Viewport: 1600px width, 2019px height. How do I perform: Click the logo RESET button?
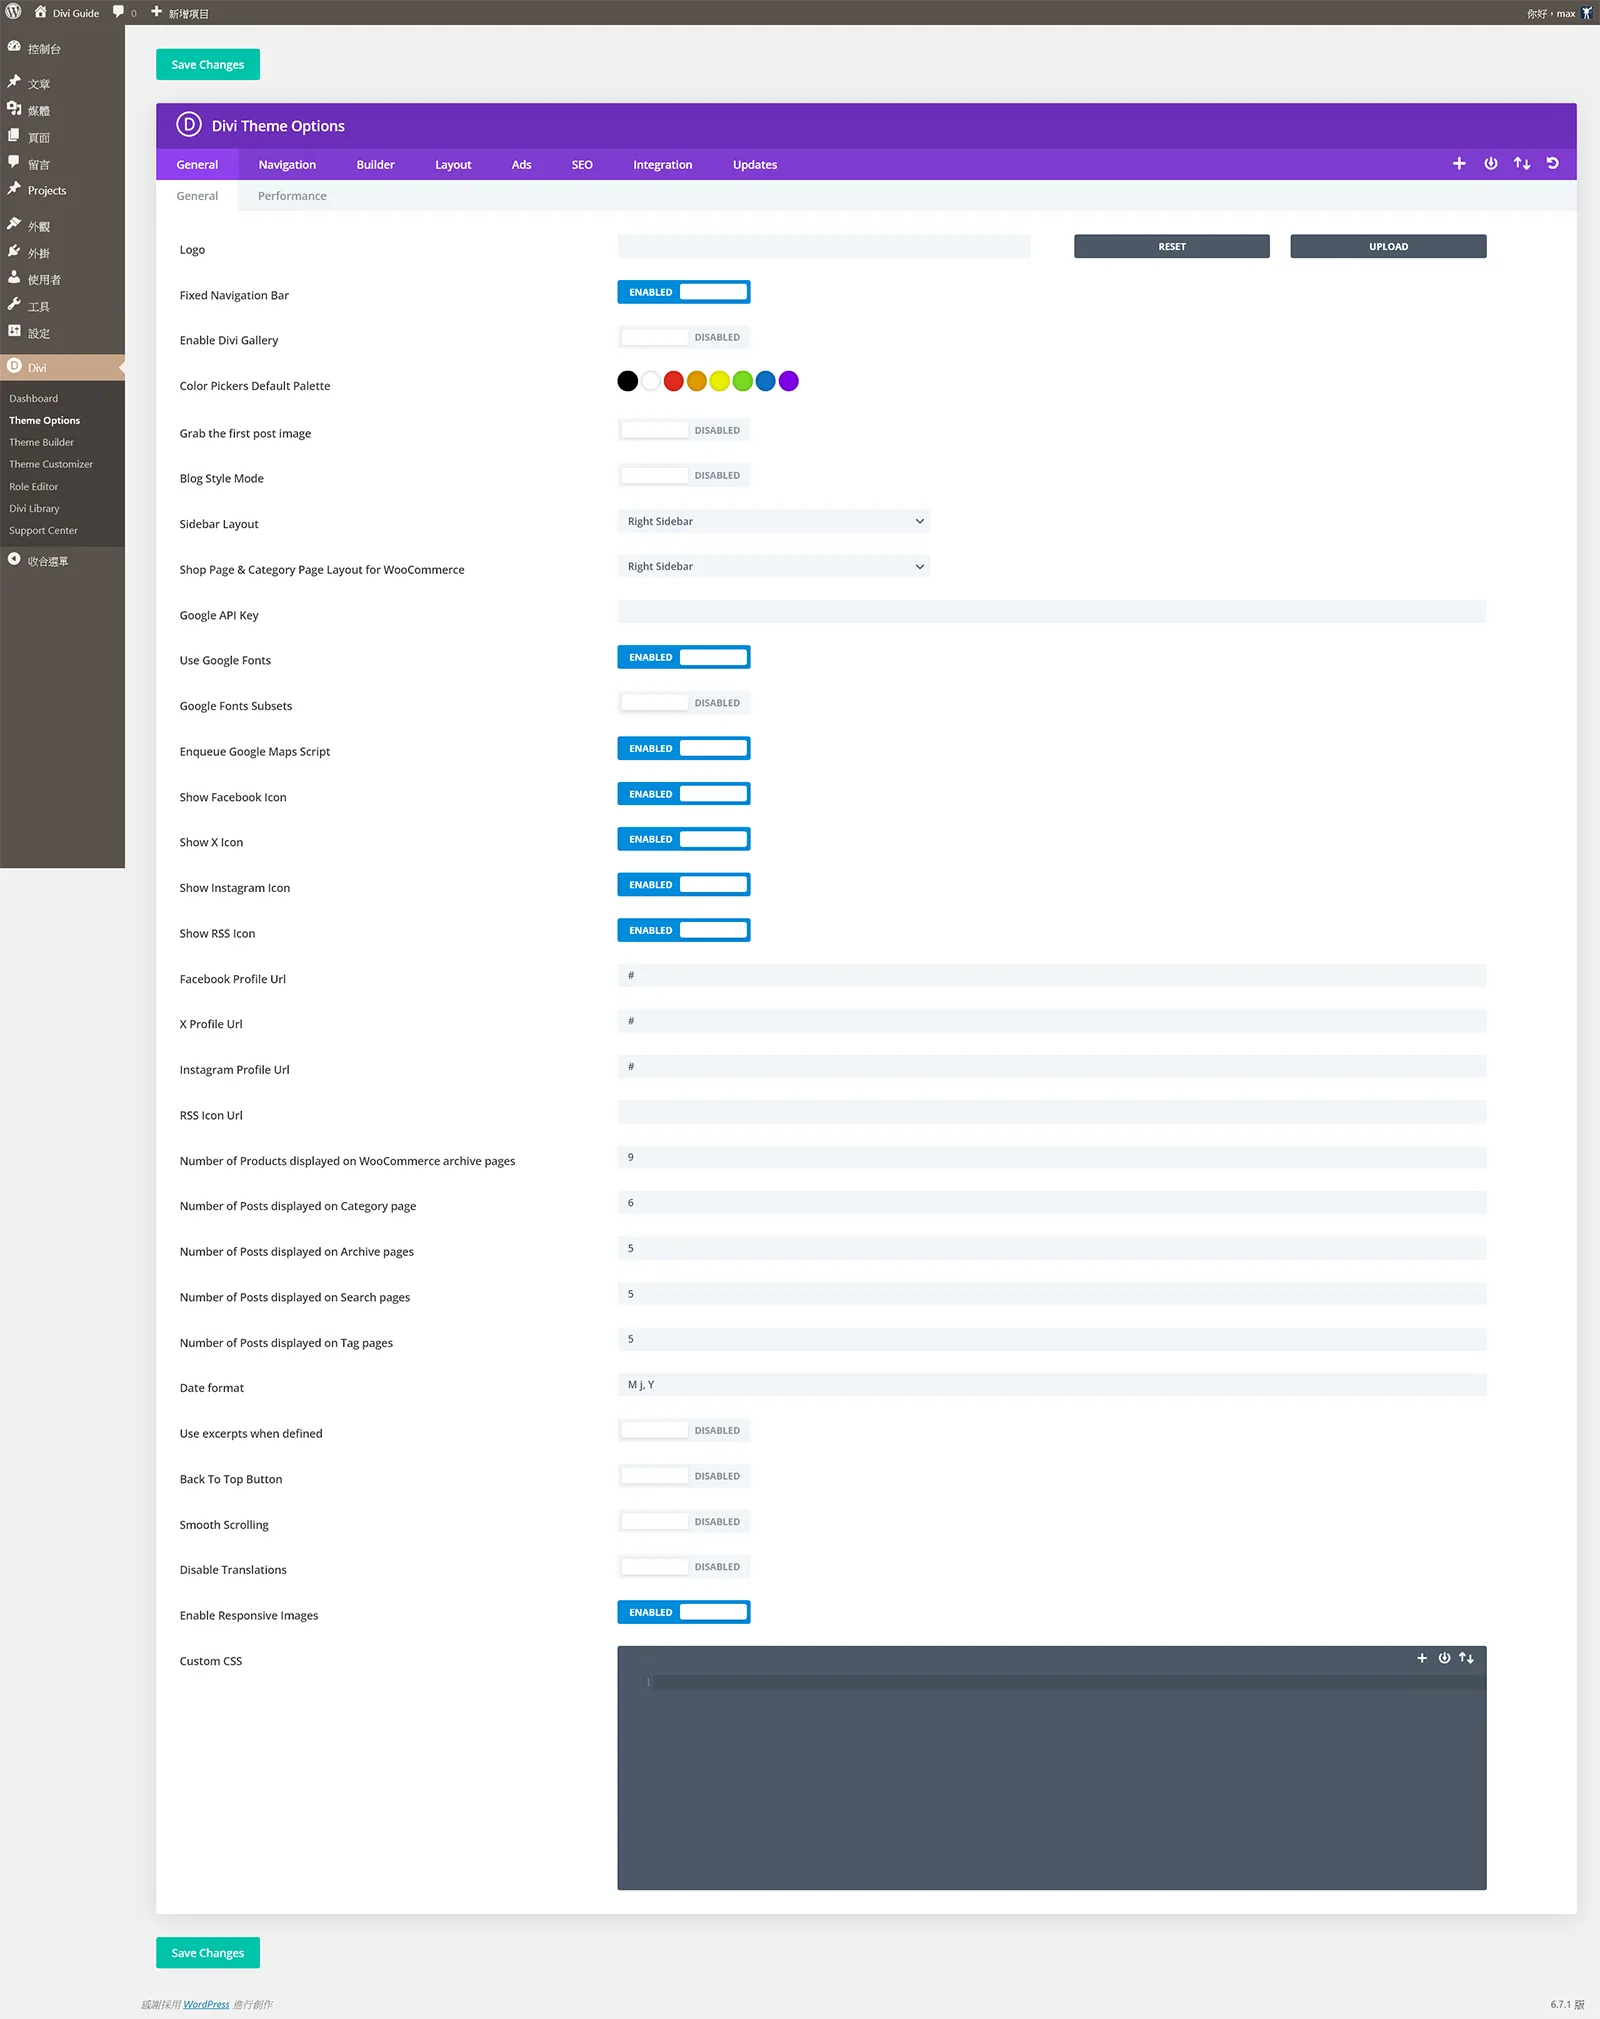coord(1172,246)
